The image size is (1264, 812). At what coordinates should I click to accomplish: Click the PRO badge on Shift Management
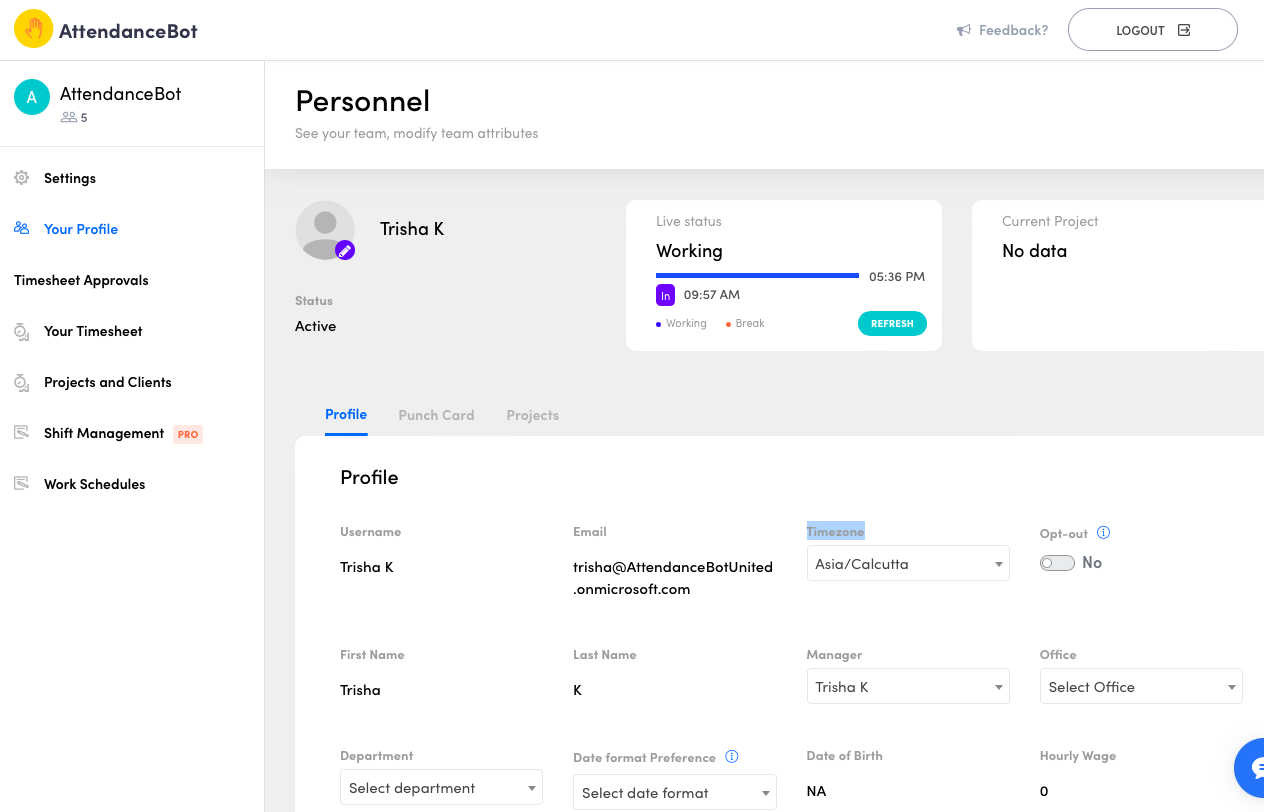tap(188, 434)
